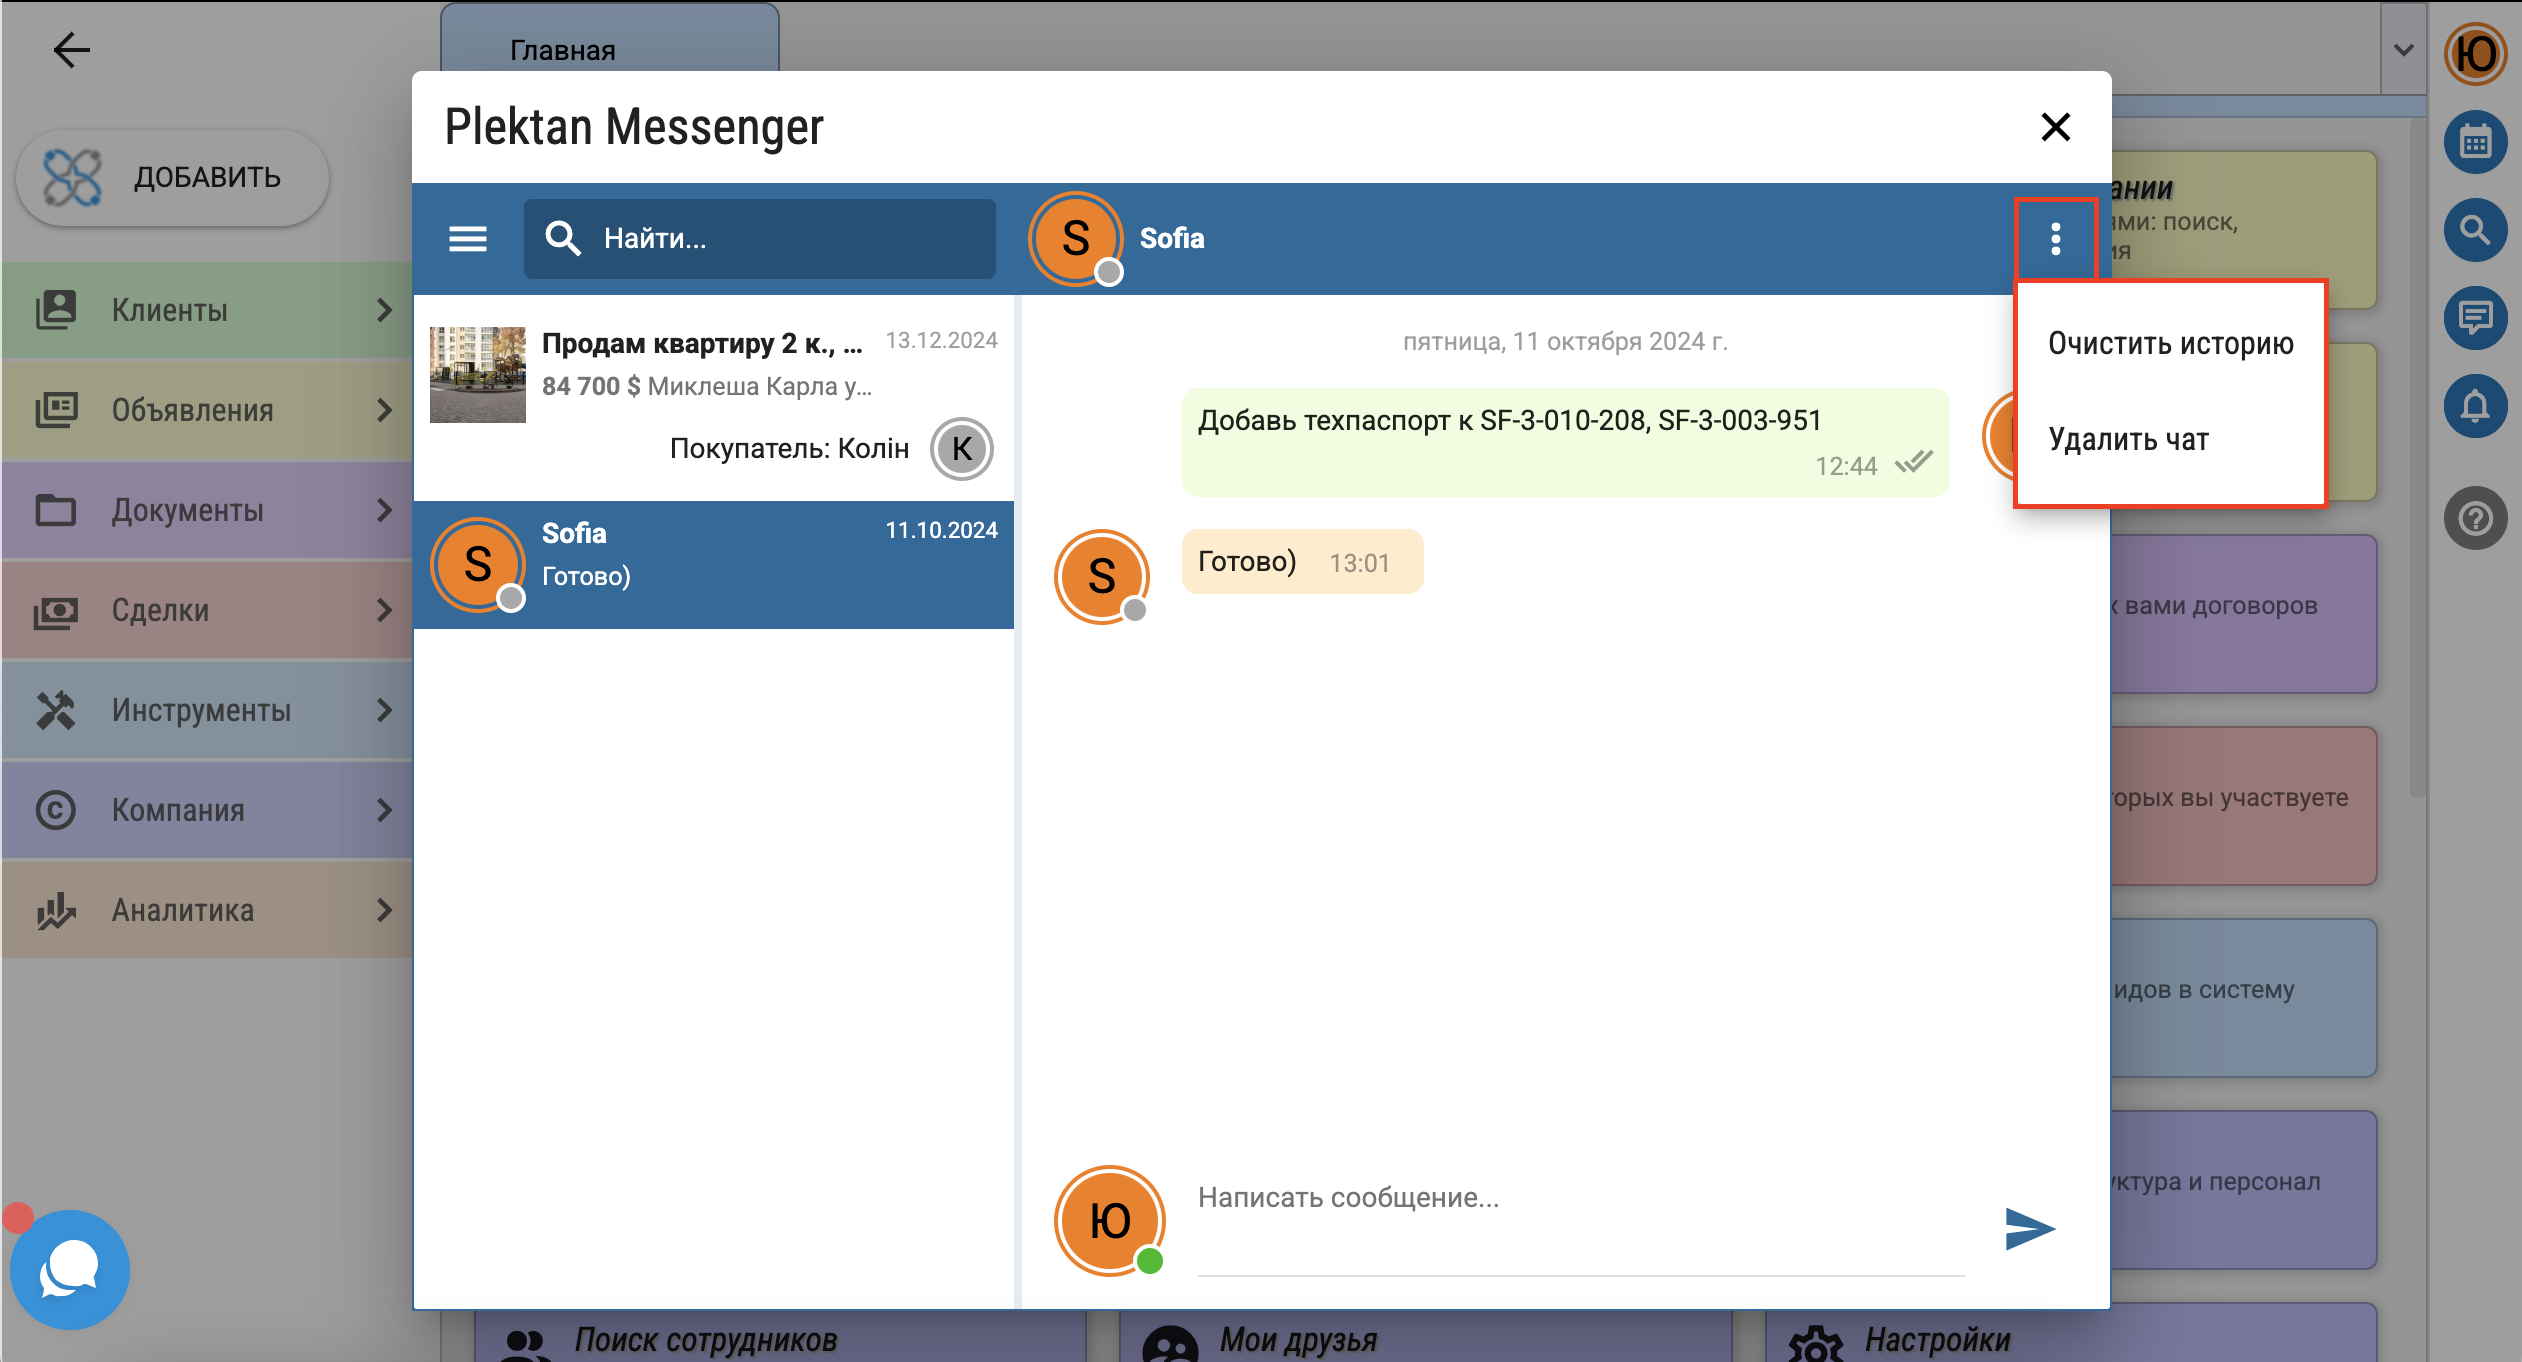Expand the Документы menu chevron
Viewport: 2522px width, 1362px height.
pyautogui.click(x=384, y=510)
